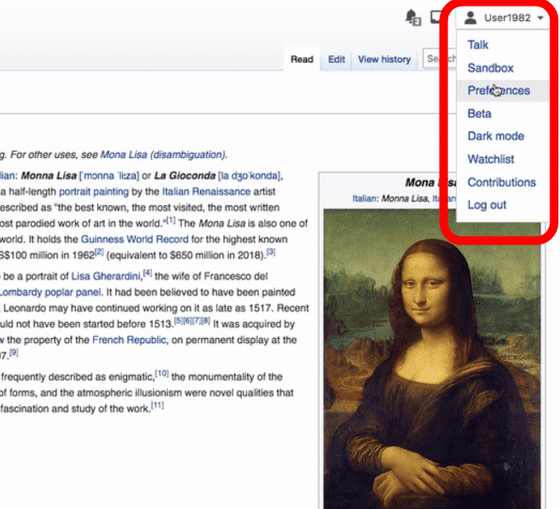
Task: Jump to citation reference [11]
Action: pyautogui.click(x=157, y=405)
